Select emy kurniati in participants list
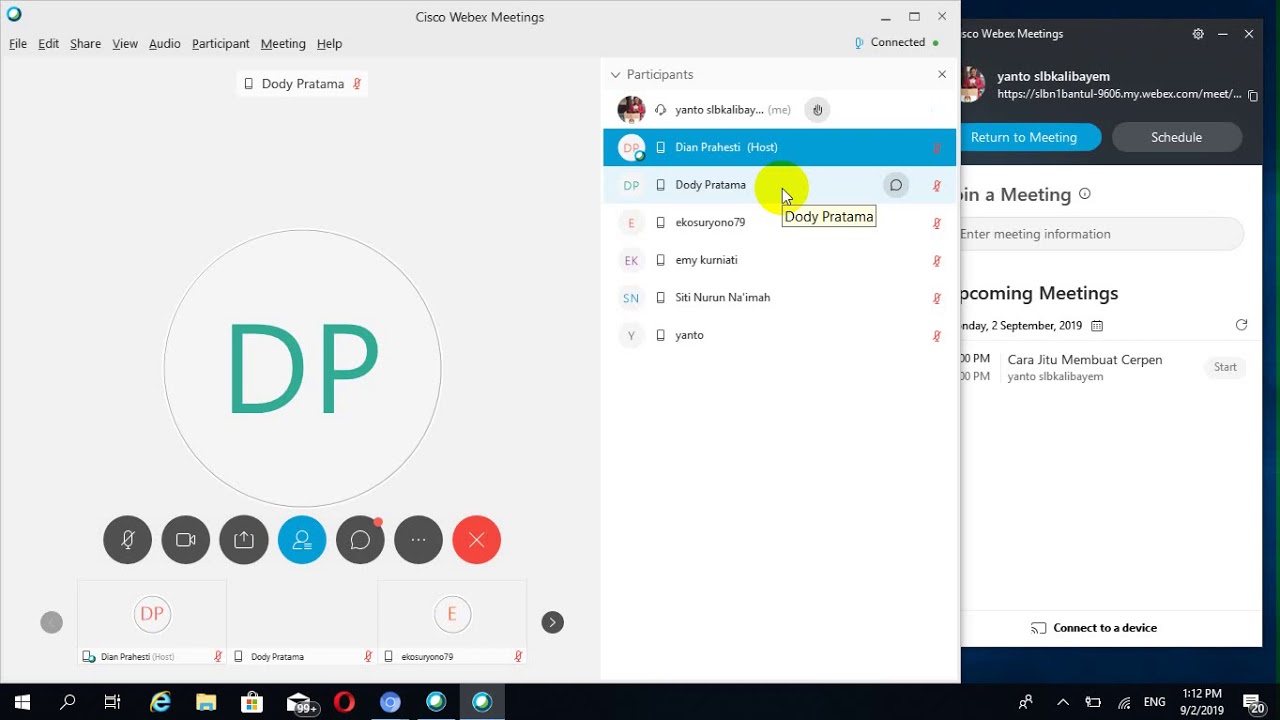The height and width of the screenshot is (720, 1280). coord(780,260)
